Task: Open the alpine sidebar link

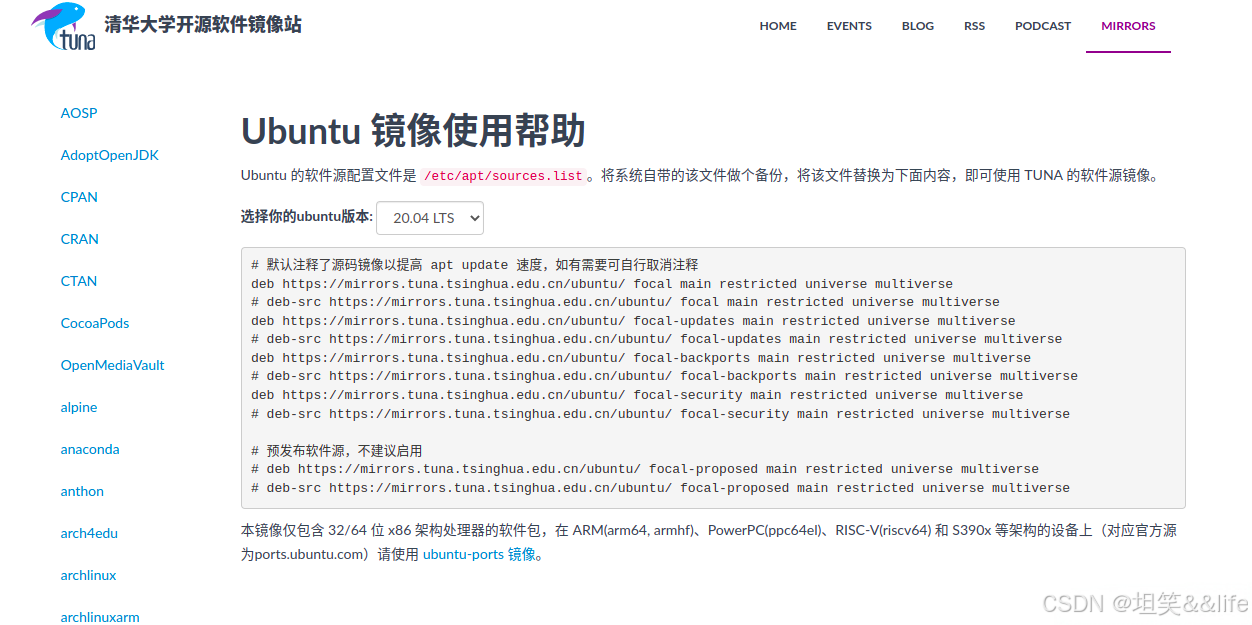Action: click(x=79, y=407)
